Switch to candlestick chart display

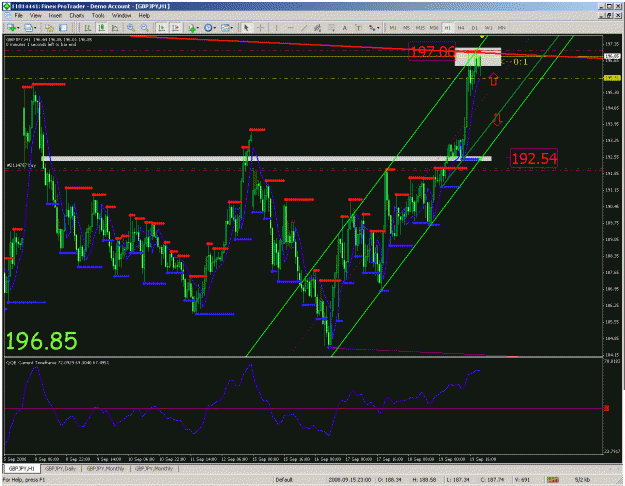coord(101,28)
